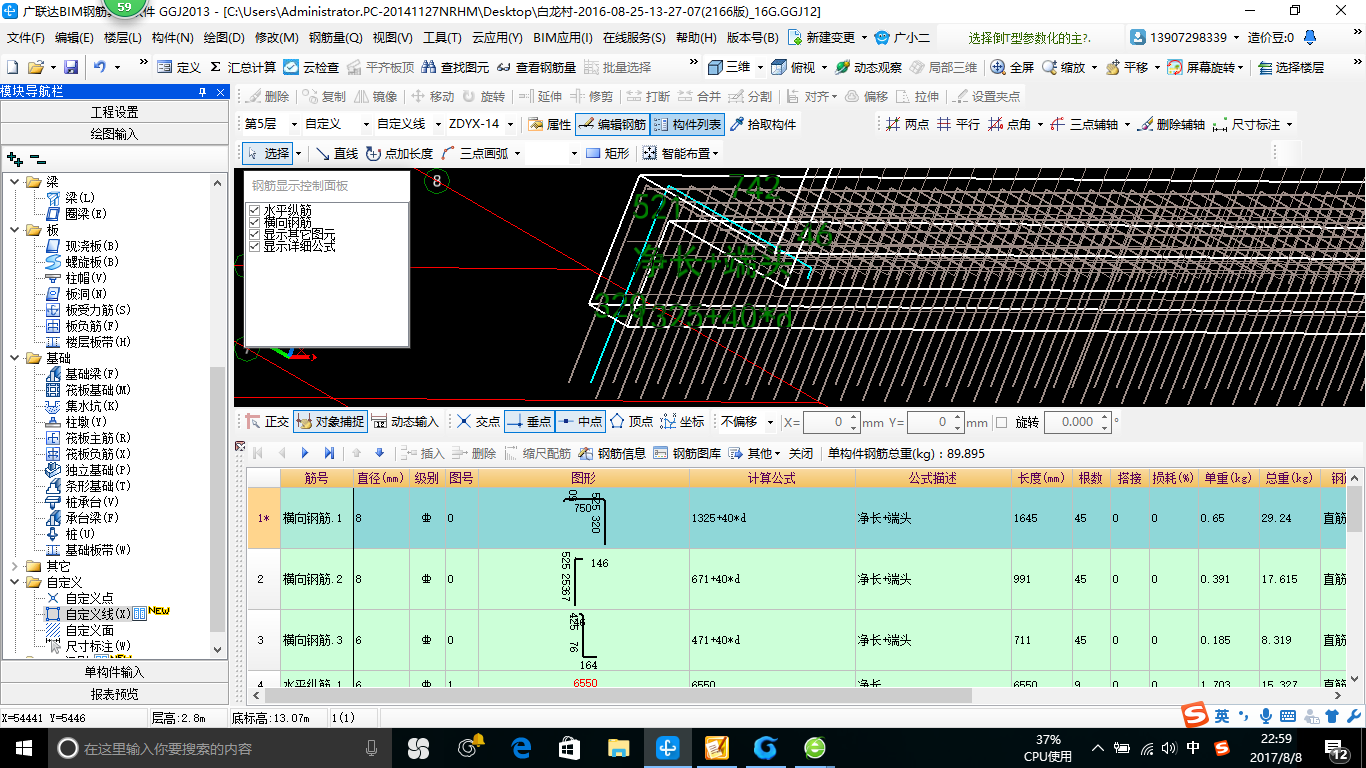1366x768 pixels.
Task: Expand the 其它 tree folder
Action: [15, 566]
